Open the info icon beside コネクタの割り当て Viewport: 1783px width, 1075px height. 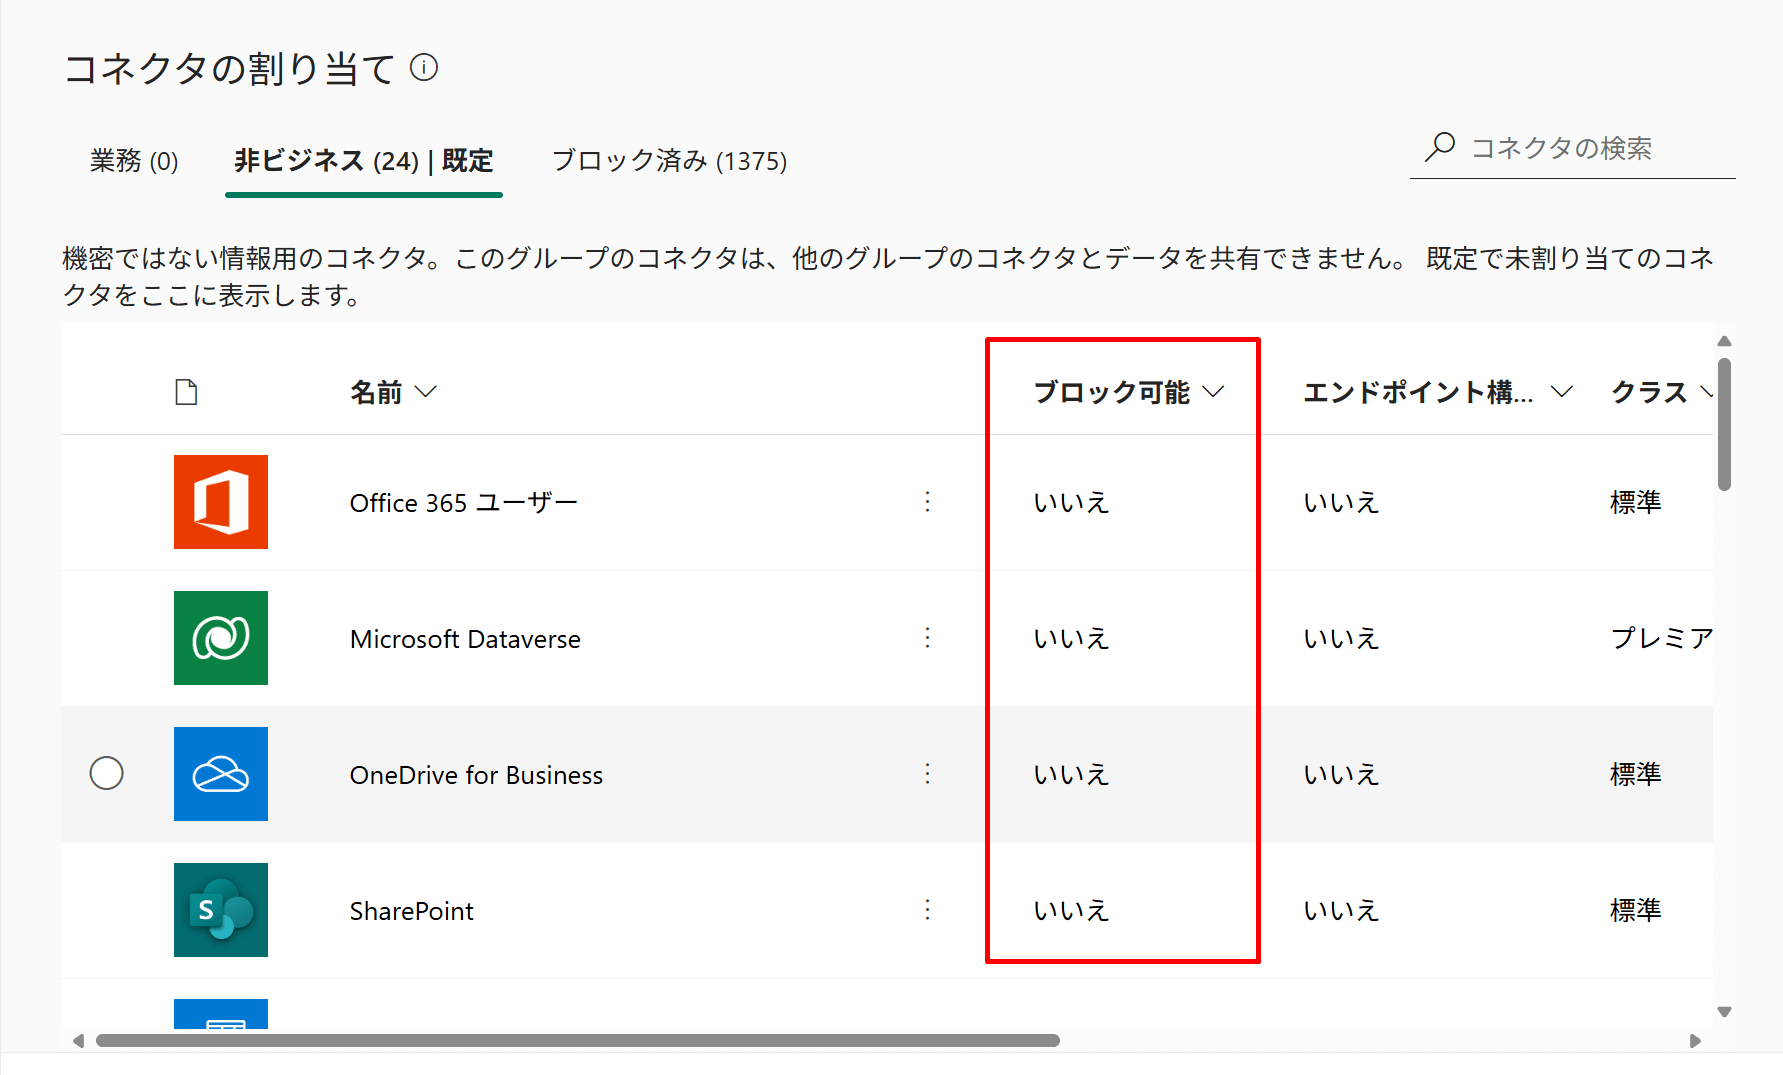[424, 68]
